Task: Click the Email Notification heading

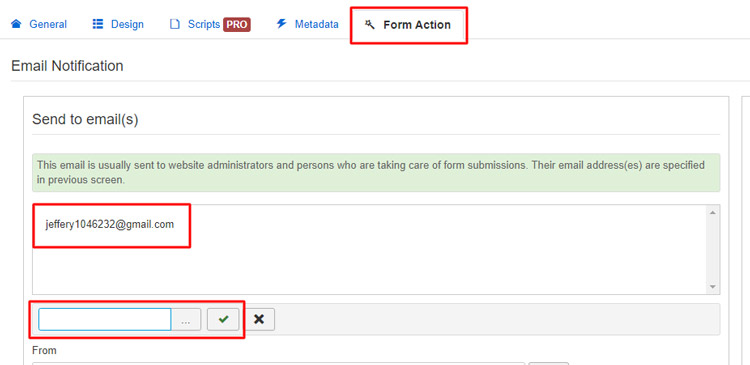Action: [67, 66]
